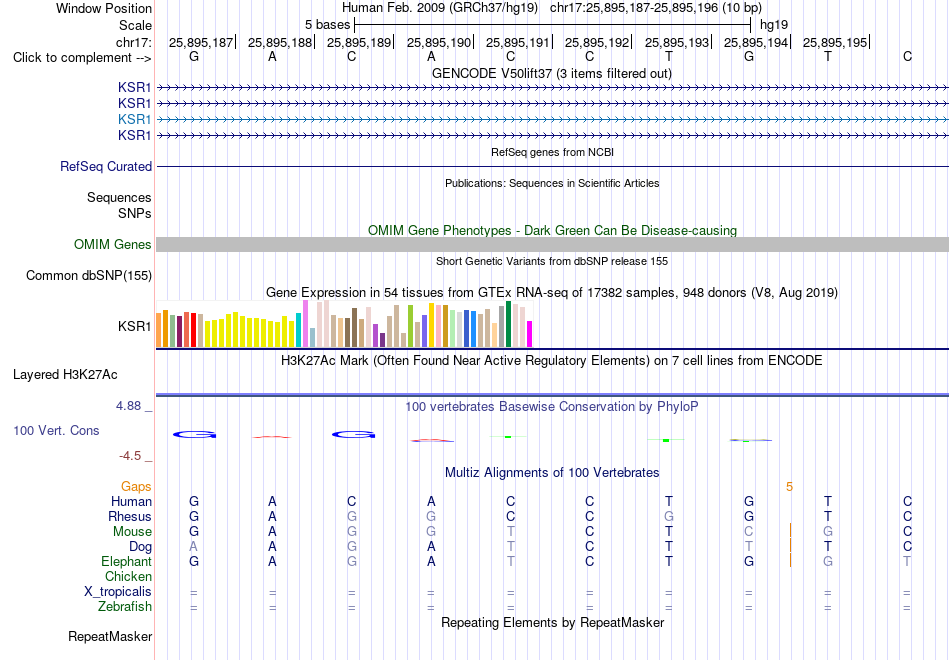
Task: Click the 4.88 PhyloP upper limit value
Action: (128, 406)
